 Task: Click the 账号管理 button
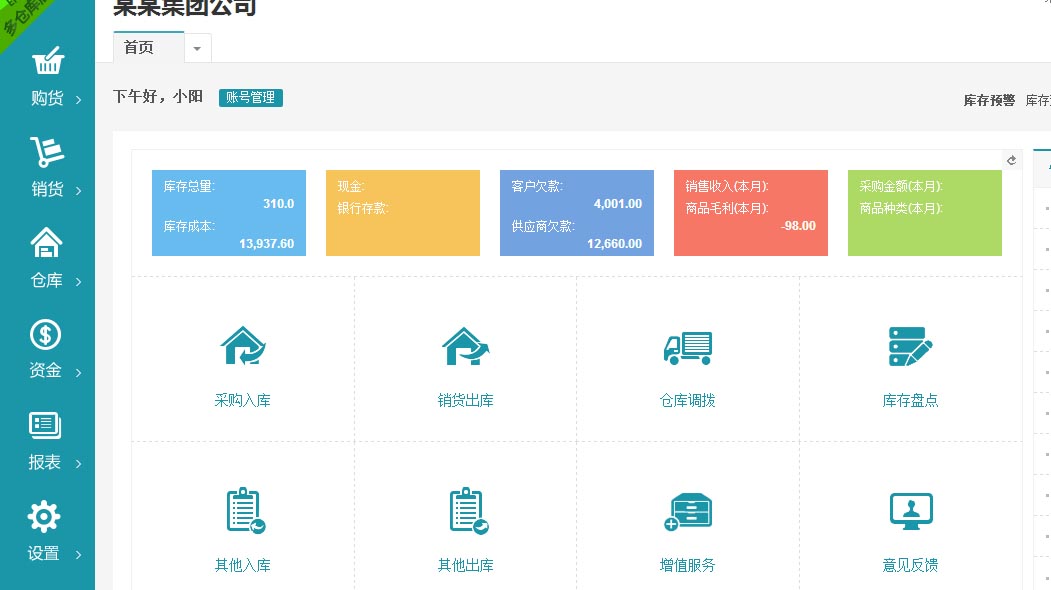[251, 98]
